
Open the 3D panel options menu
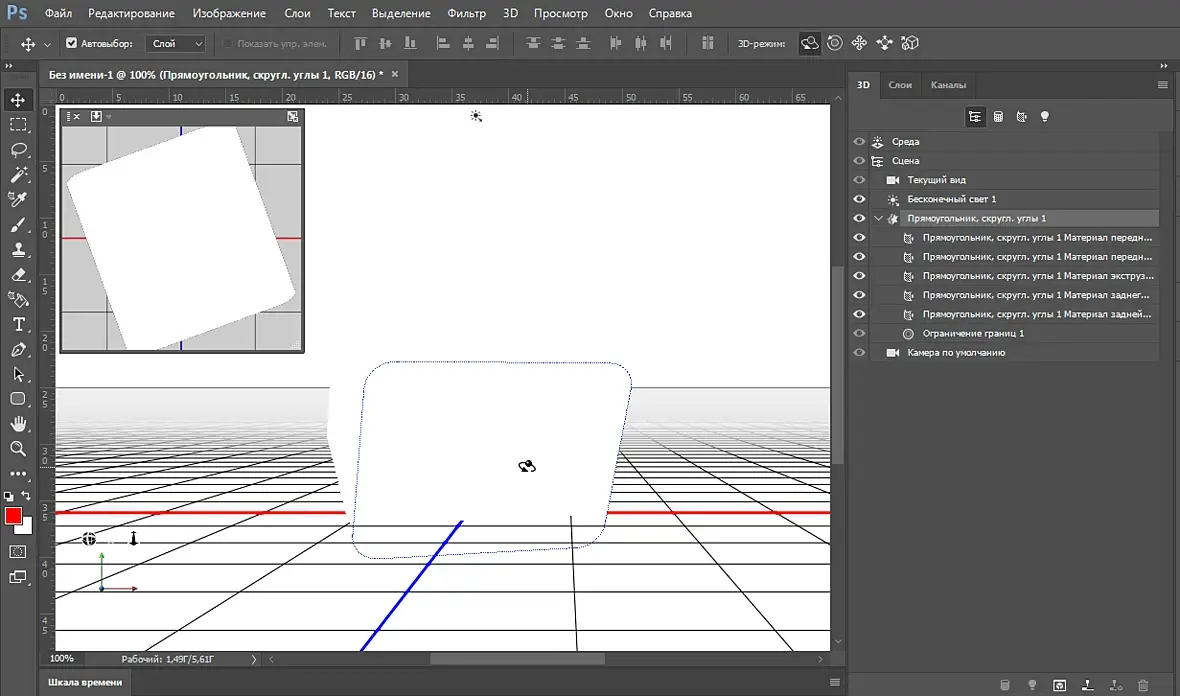point(1162,85)
